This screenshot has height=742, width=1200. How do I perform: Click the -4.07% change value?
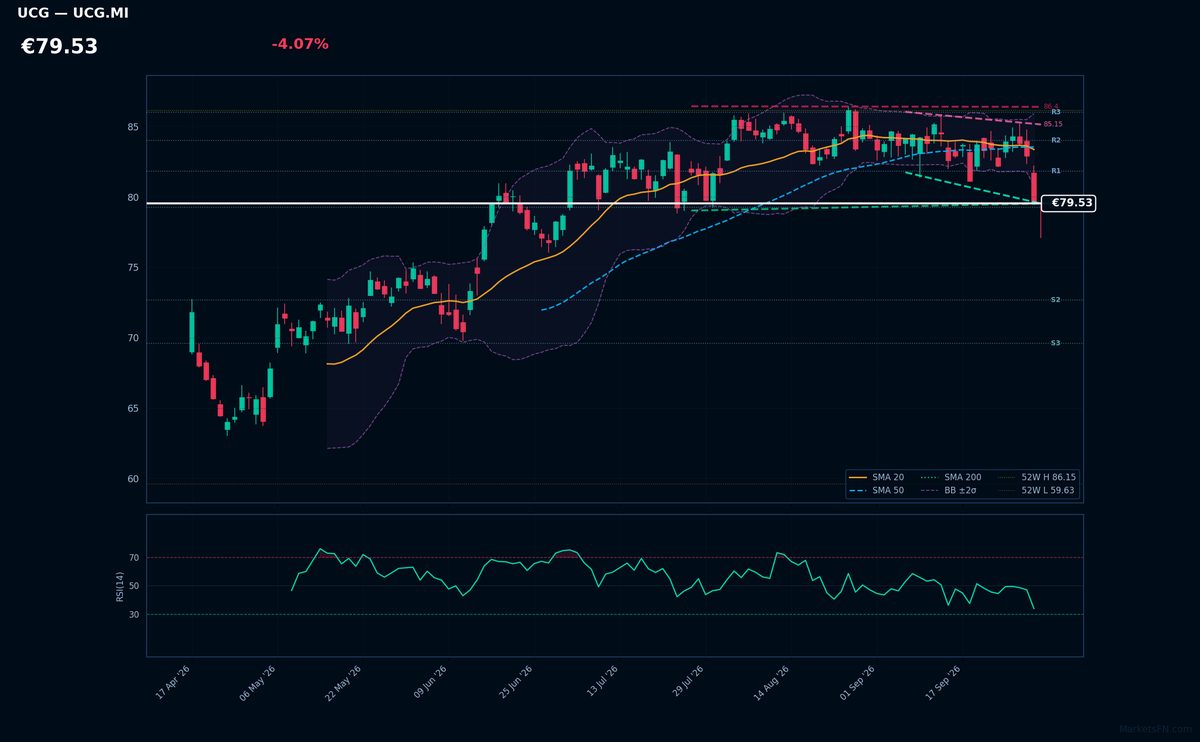pos(300,44)
